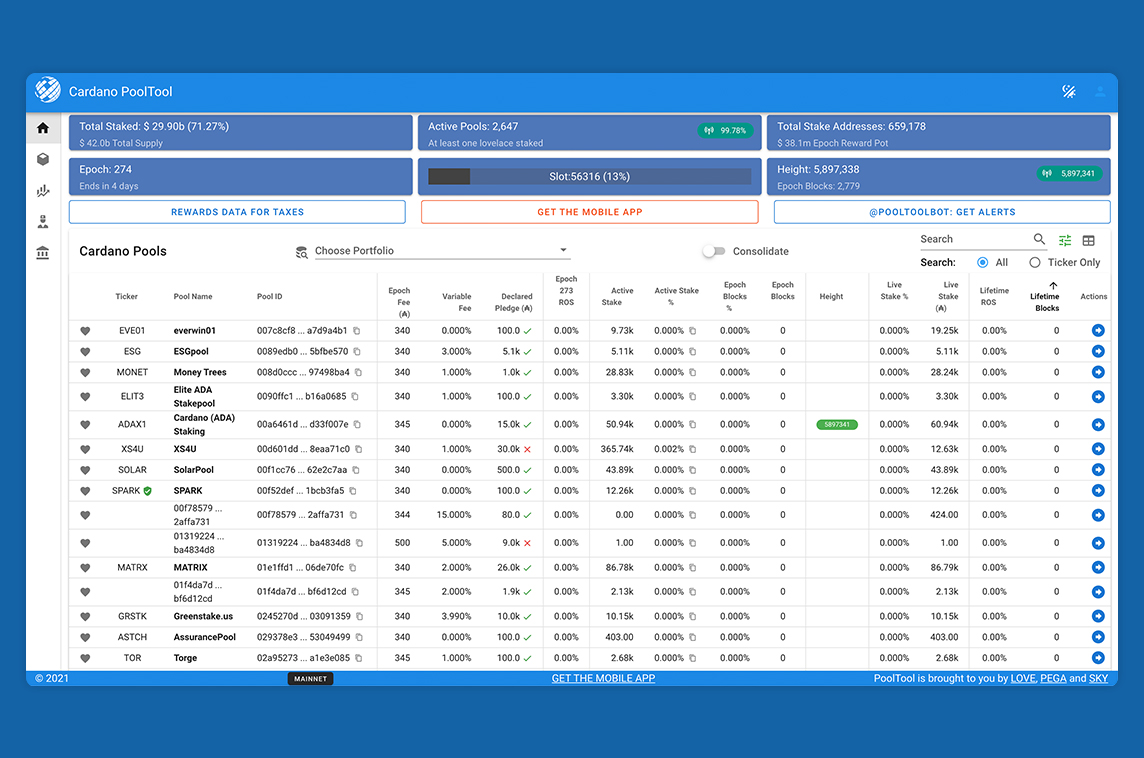Click the Total Stake Addresses card
Image resolution: width=1144 pixels, height=758 pixels.
click(938, 134)
